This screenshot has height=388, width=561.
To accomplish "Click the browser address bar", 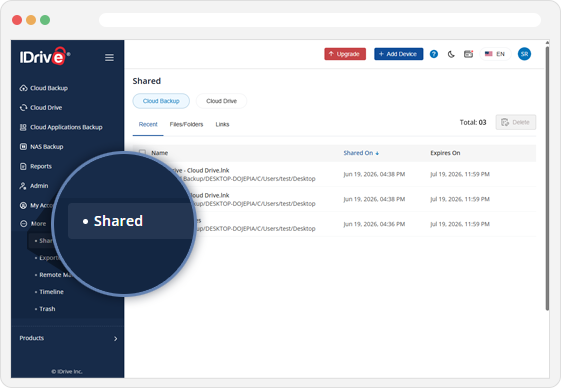I will click(320, 20).
